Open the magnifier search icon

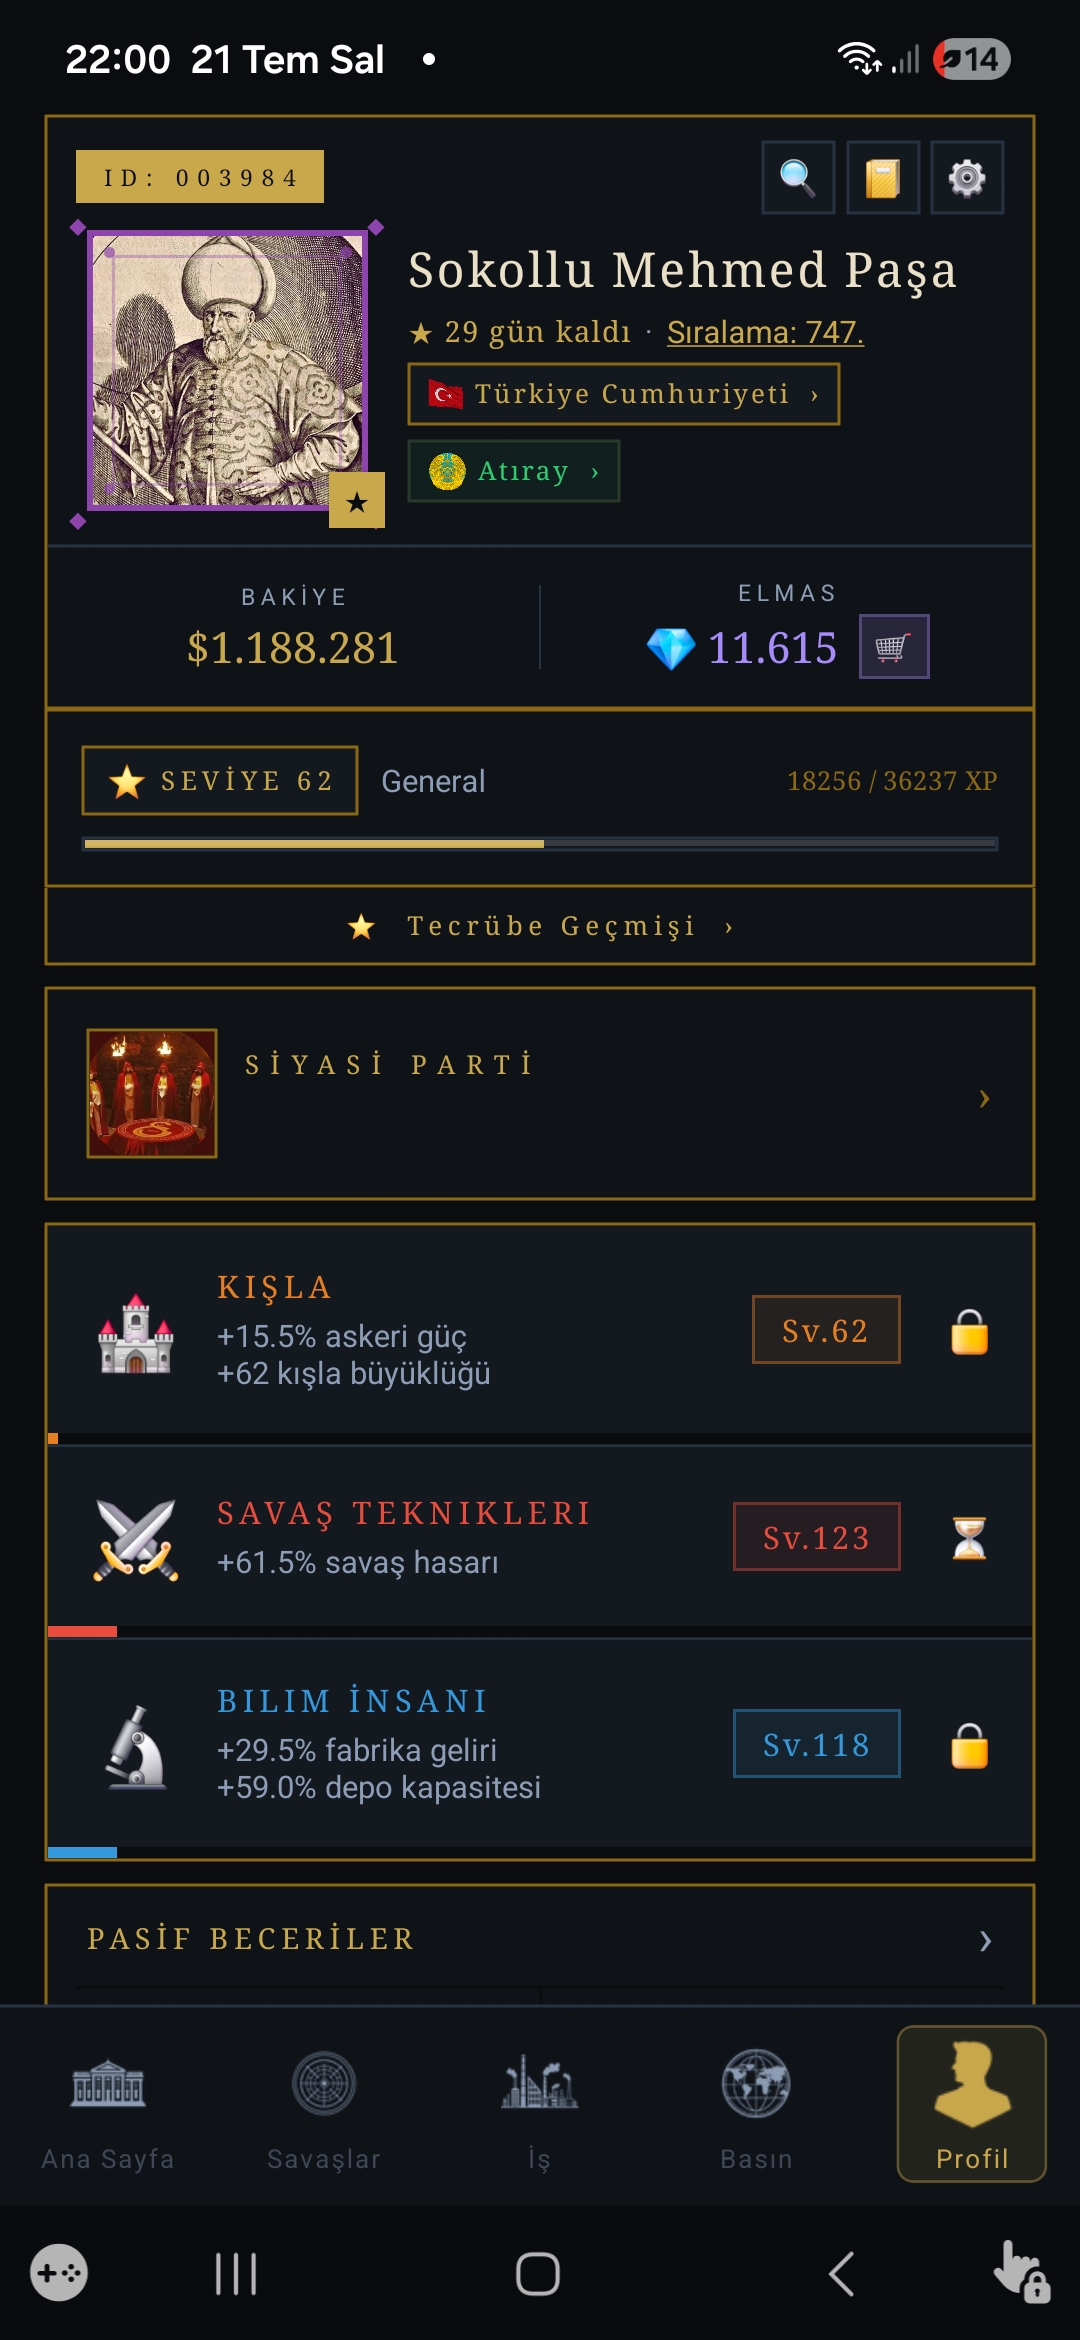tap(798, 178)
